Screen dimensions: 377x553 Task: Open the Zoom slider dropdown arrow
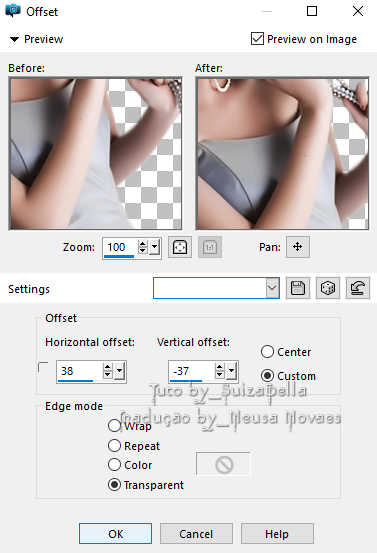click(x=154, y=247)
